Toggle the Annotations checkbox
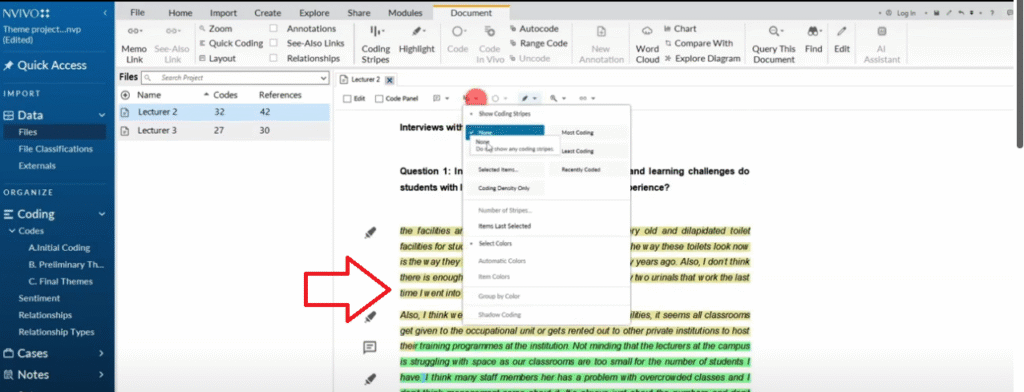 274,29
